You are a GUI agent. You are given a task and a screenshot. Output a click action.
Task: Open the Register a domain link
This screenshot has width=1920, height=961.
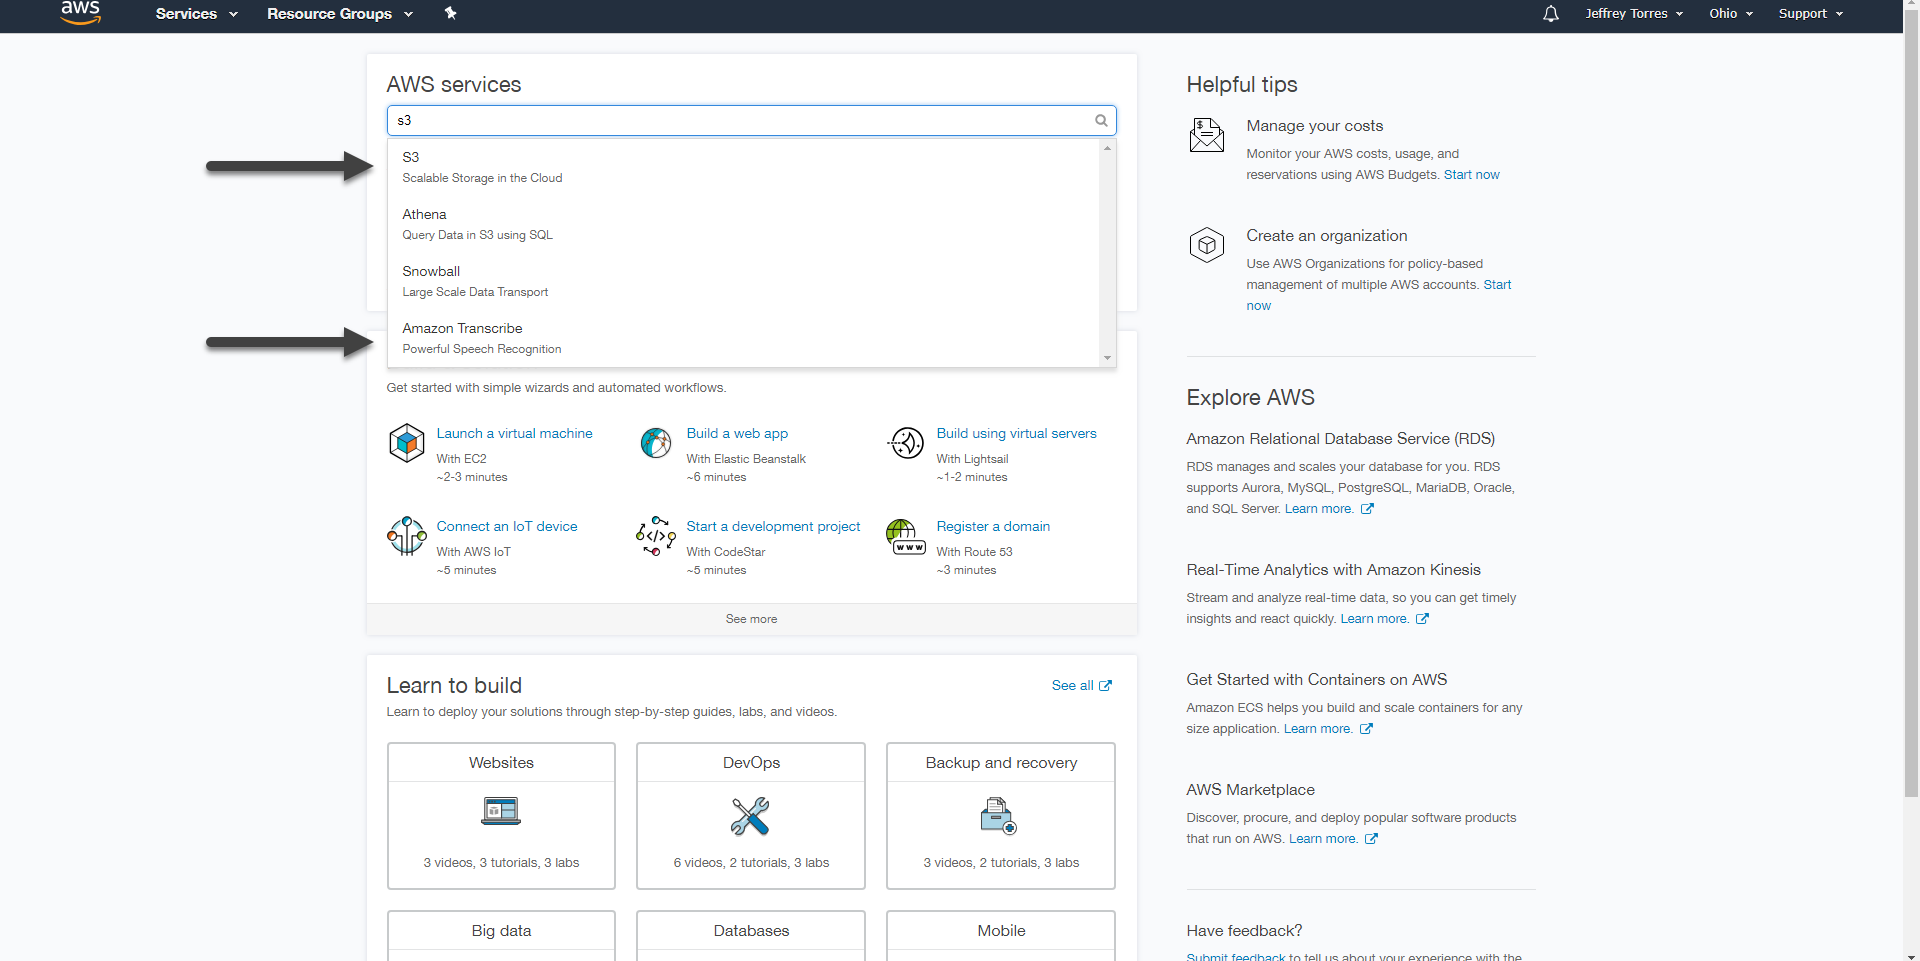click(x=993, y=526)
